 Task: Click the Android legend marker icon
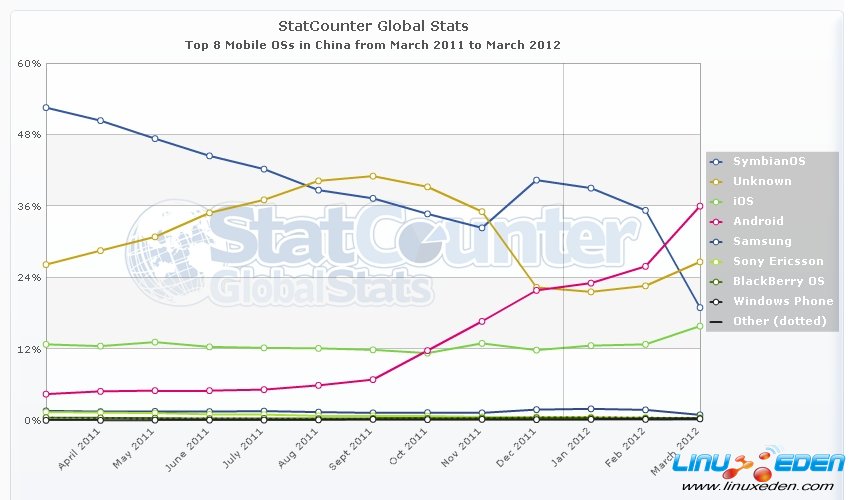(715, 221)
